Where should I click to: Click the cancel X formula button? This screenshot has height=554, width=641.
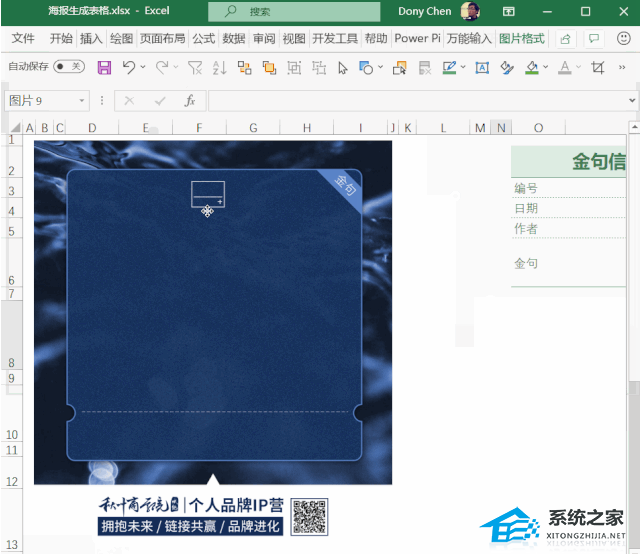pos(129,101)
